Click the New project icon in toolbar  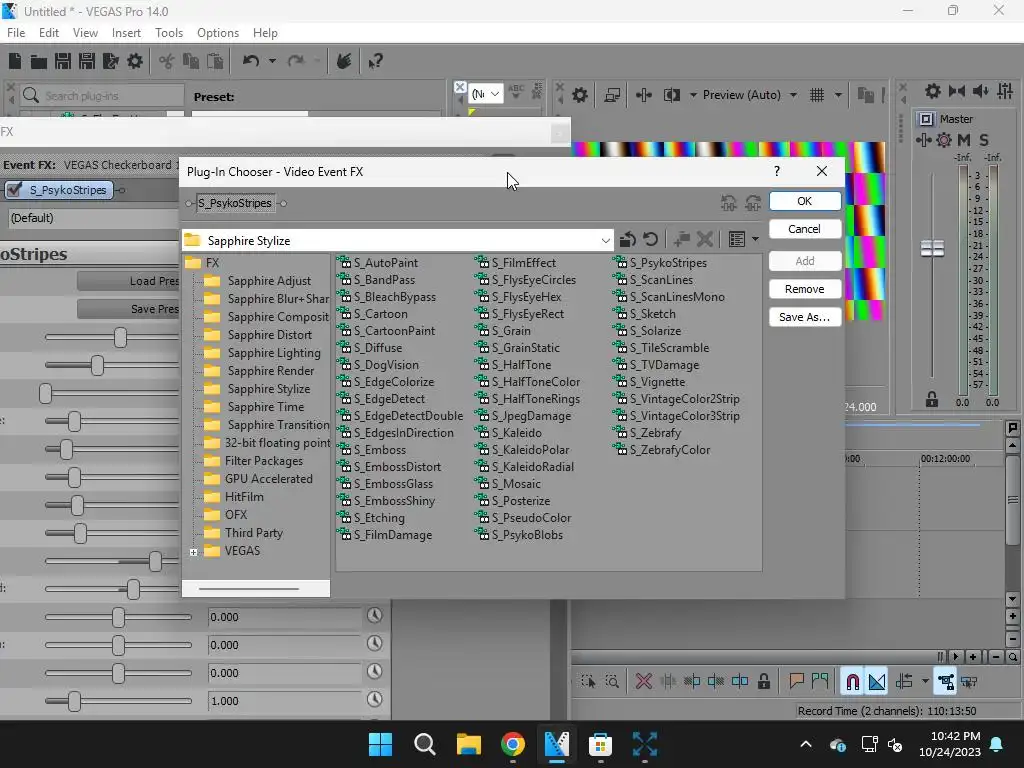tap(14, 61)
